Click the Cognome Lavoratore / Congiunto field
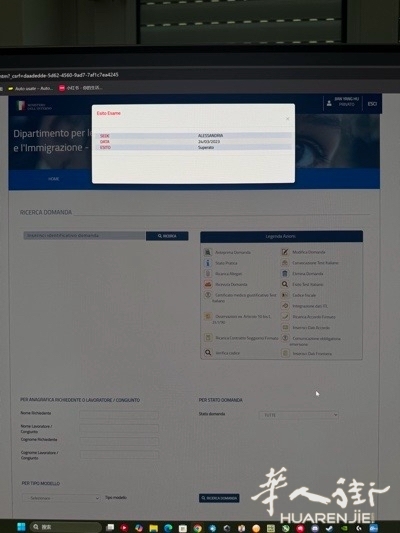The width and height of the screenshot is (400, 533). click(119, 454)
